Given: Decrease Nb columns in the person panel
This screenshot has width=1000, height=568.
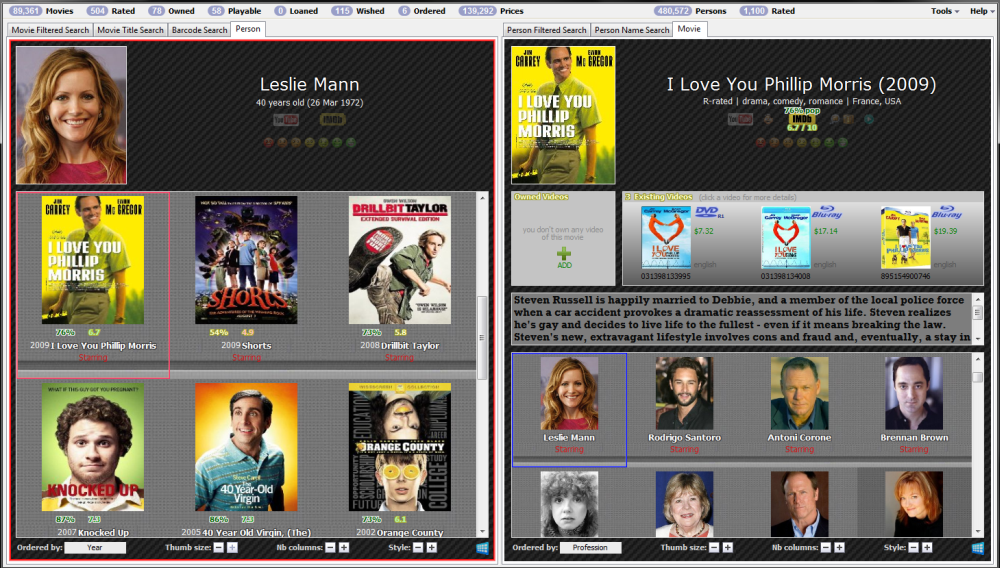Looking at the screenshot, I should click(x=330, y=548).
